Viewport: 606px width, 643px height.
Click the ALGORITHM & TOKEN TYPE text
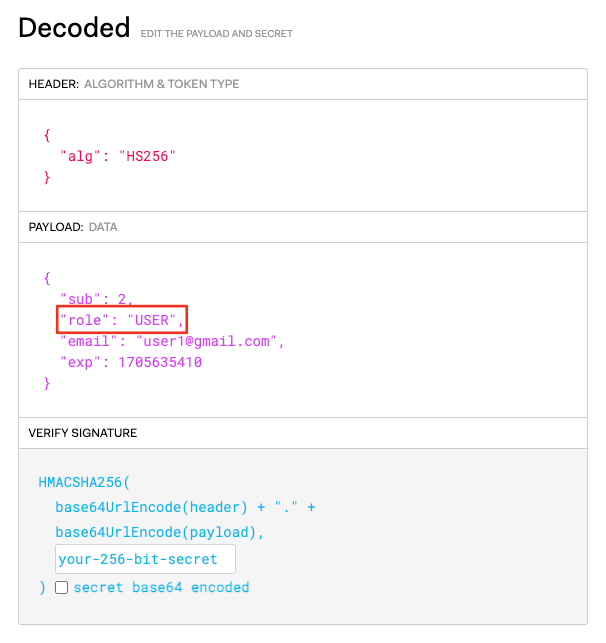[162, 84]
